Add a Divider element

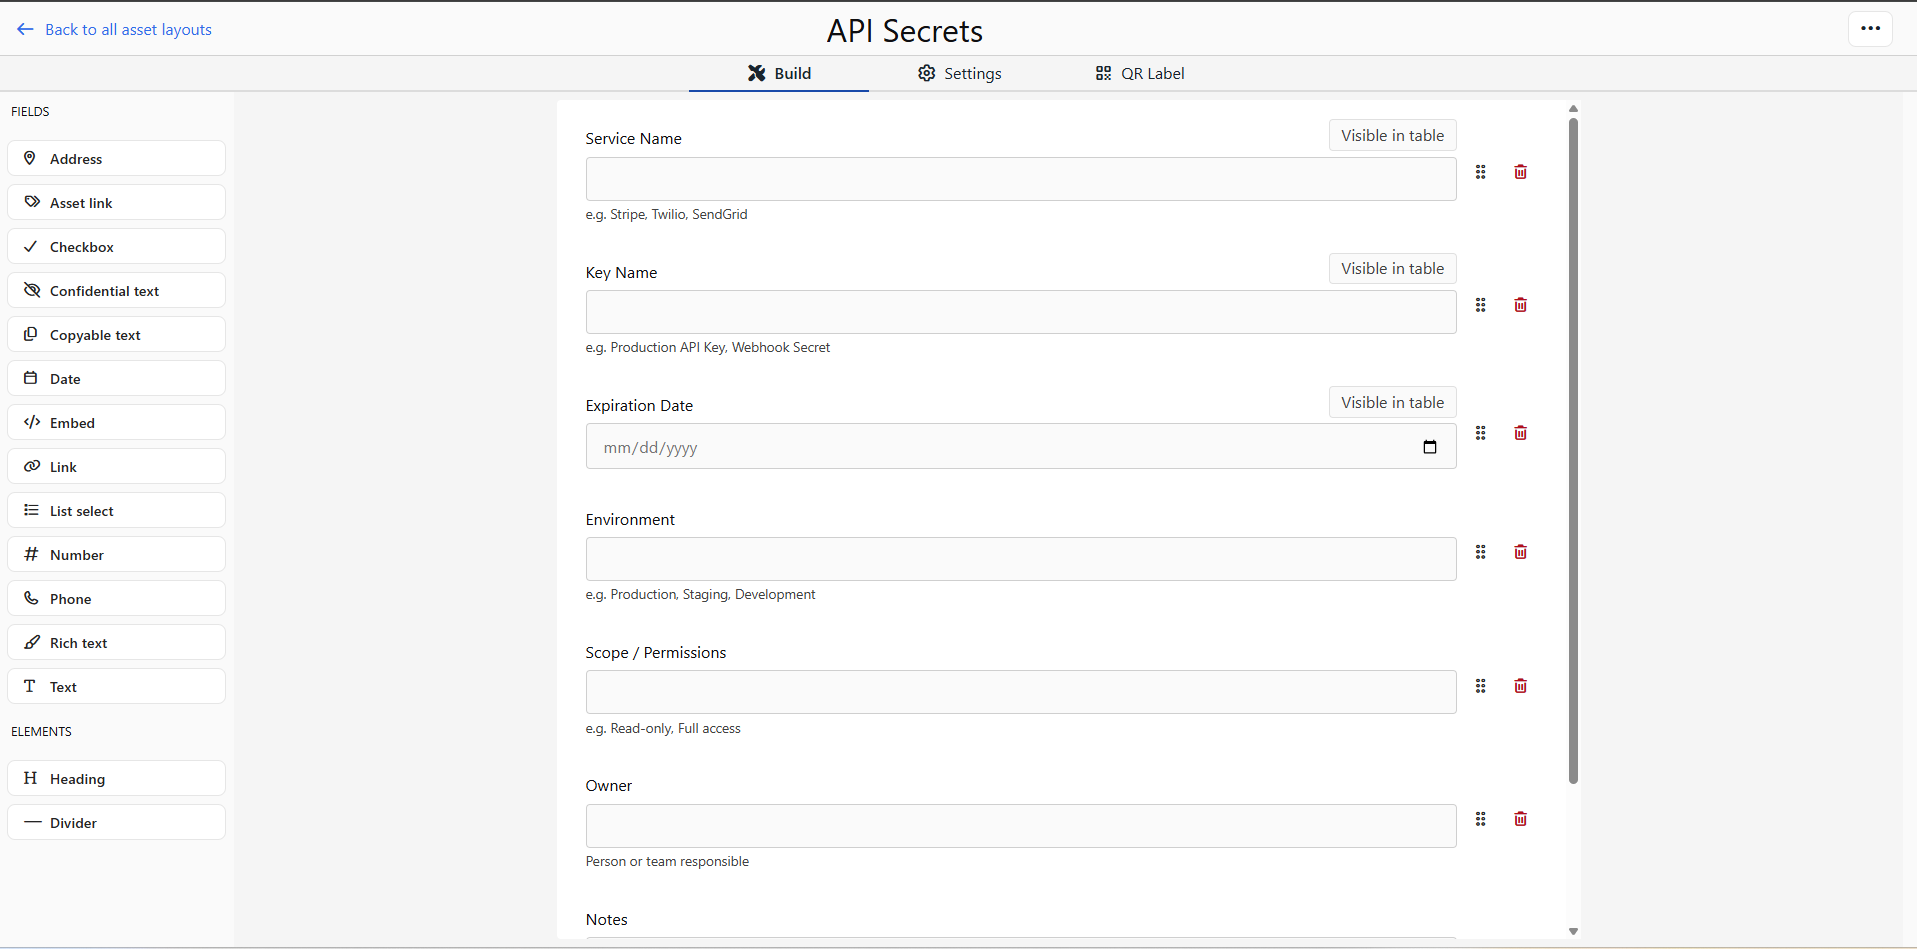click(x=116, y=822)
